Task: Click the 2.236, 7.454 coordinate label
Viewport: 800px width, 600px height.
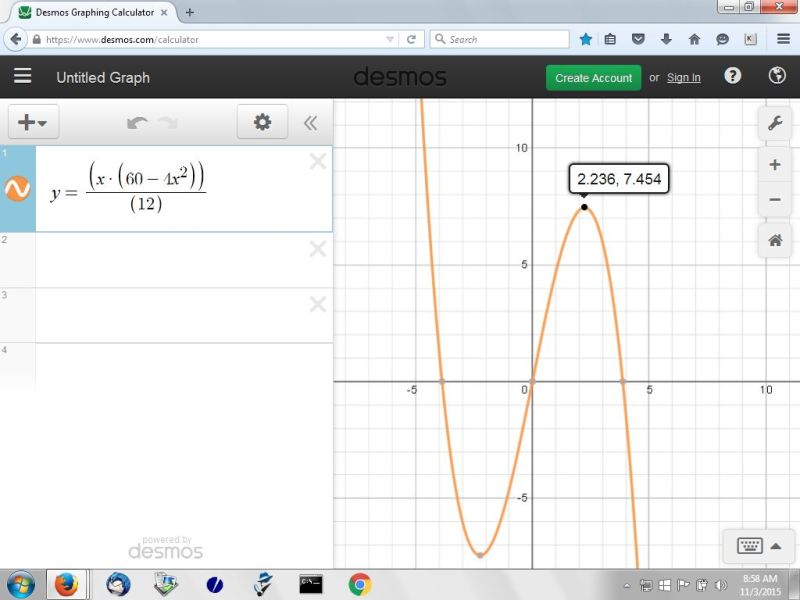Action: click(x=619, y=179)
